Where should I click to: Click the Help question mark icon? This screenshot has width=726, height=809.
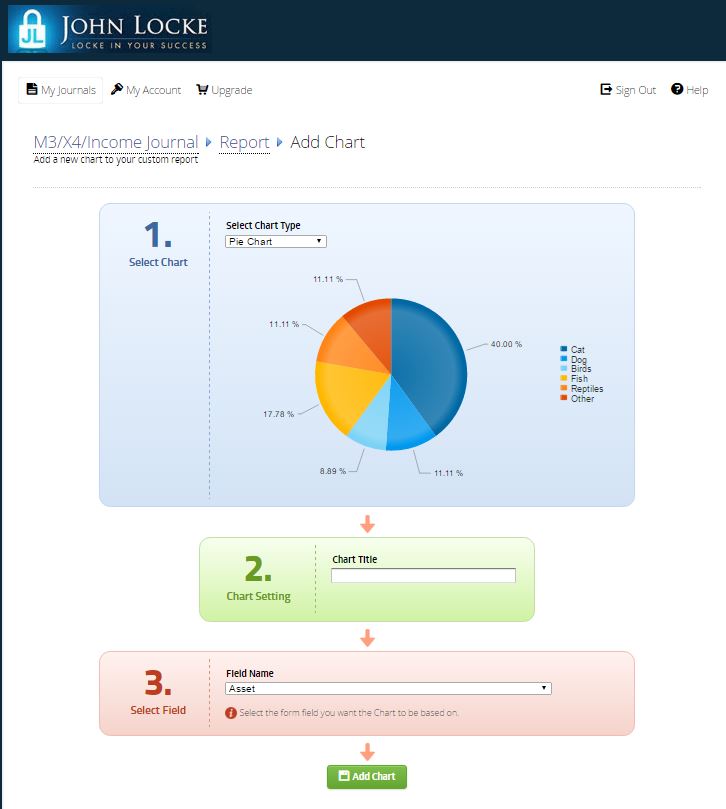(677, 89)
